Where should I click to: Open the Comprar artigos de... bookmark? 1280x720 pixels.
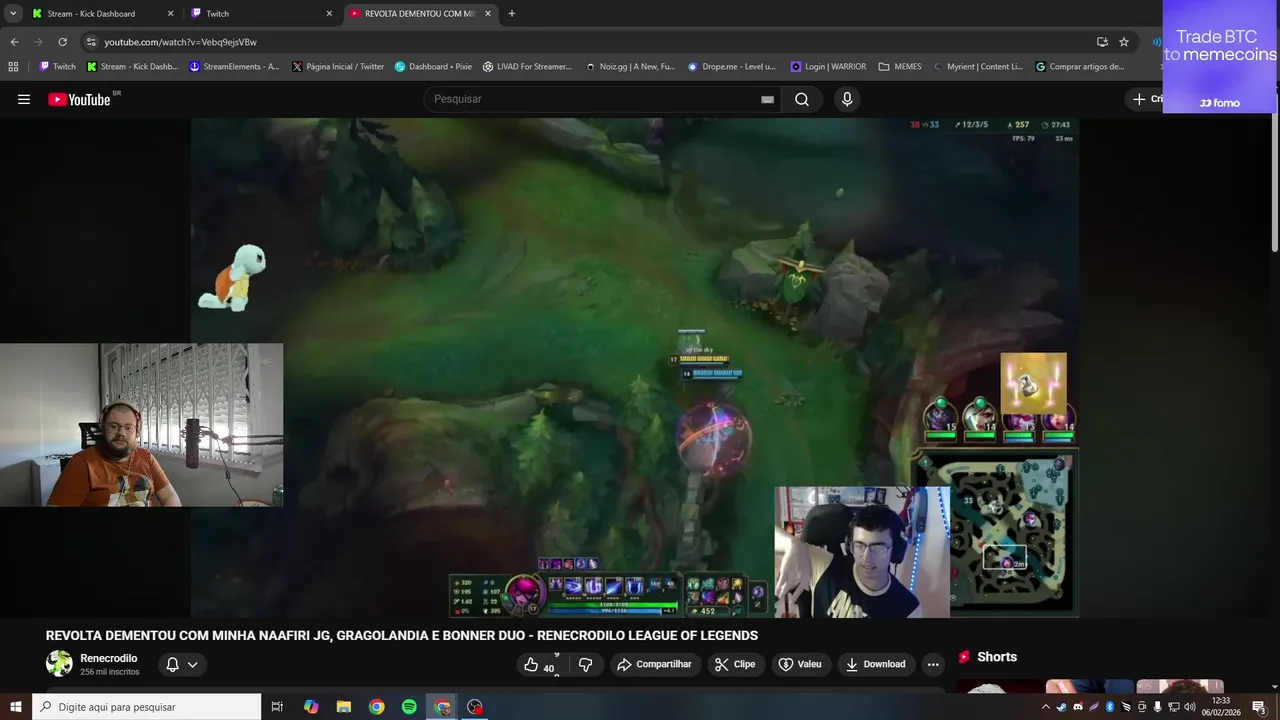1080,67
